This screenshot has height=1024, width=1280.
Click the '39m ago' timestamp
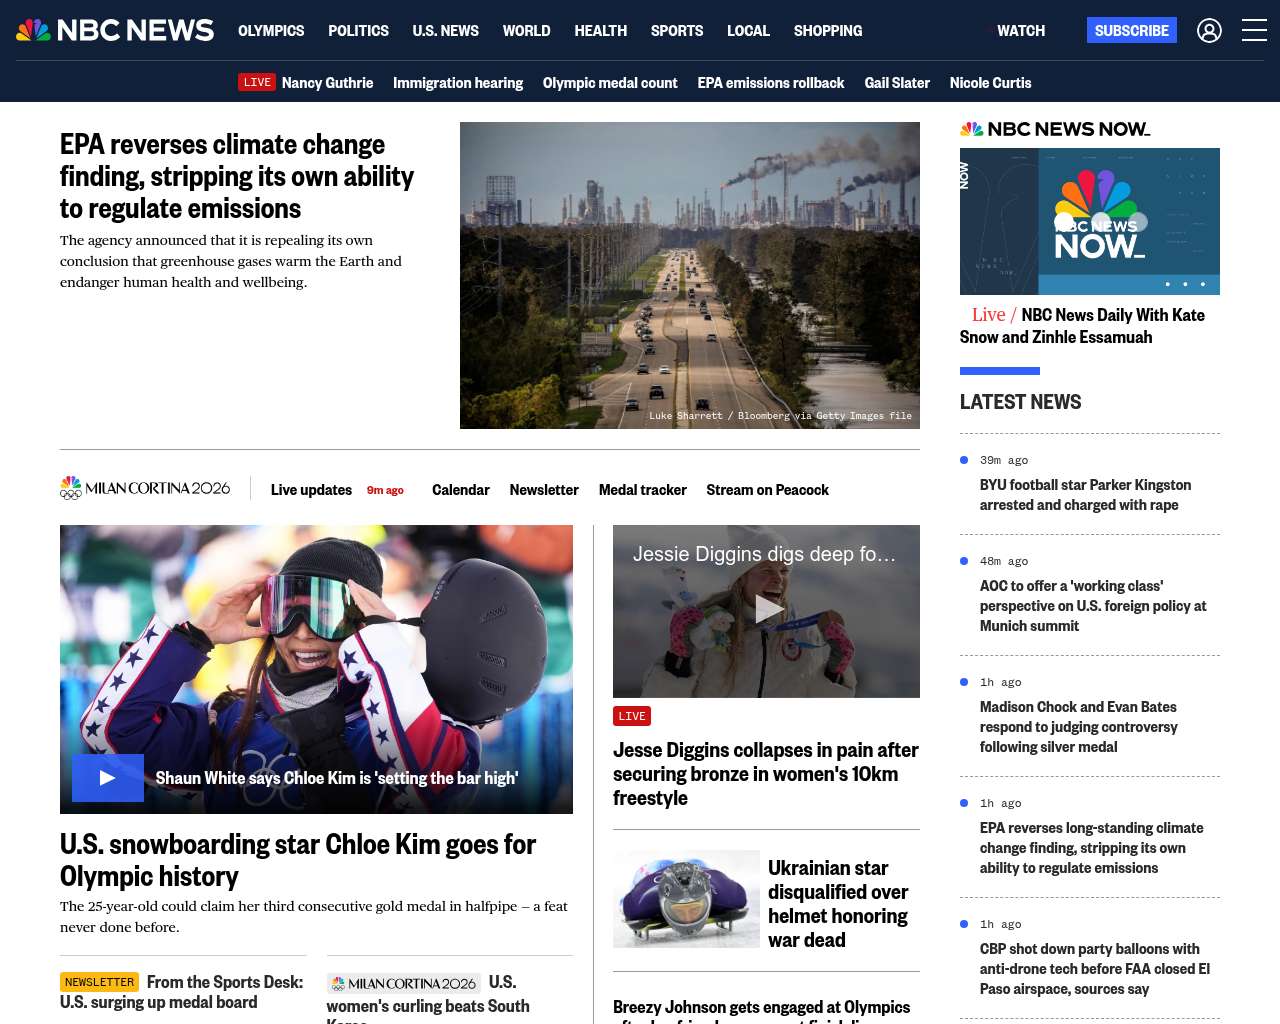tap(1004, 460)
